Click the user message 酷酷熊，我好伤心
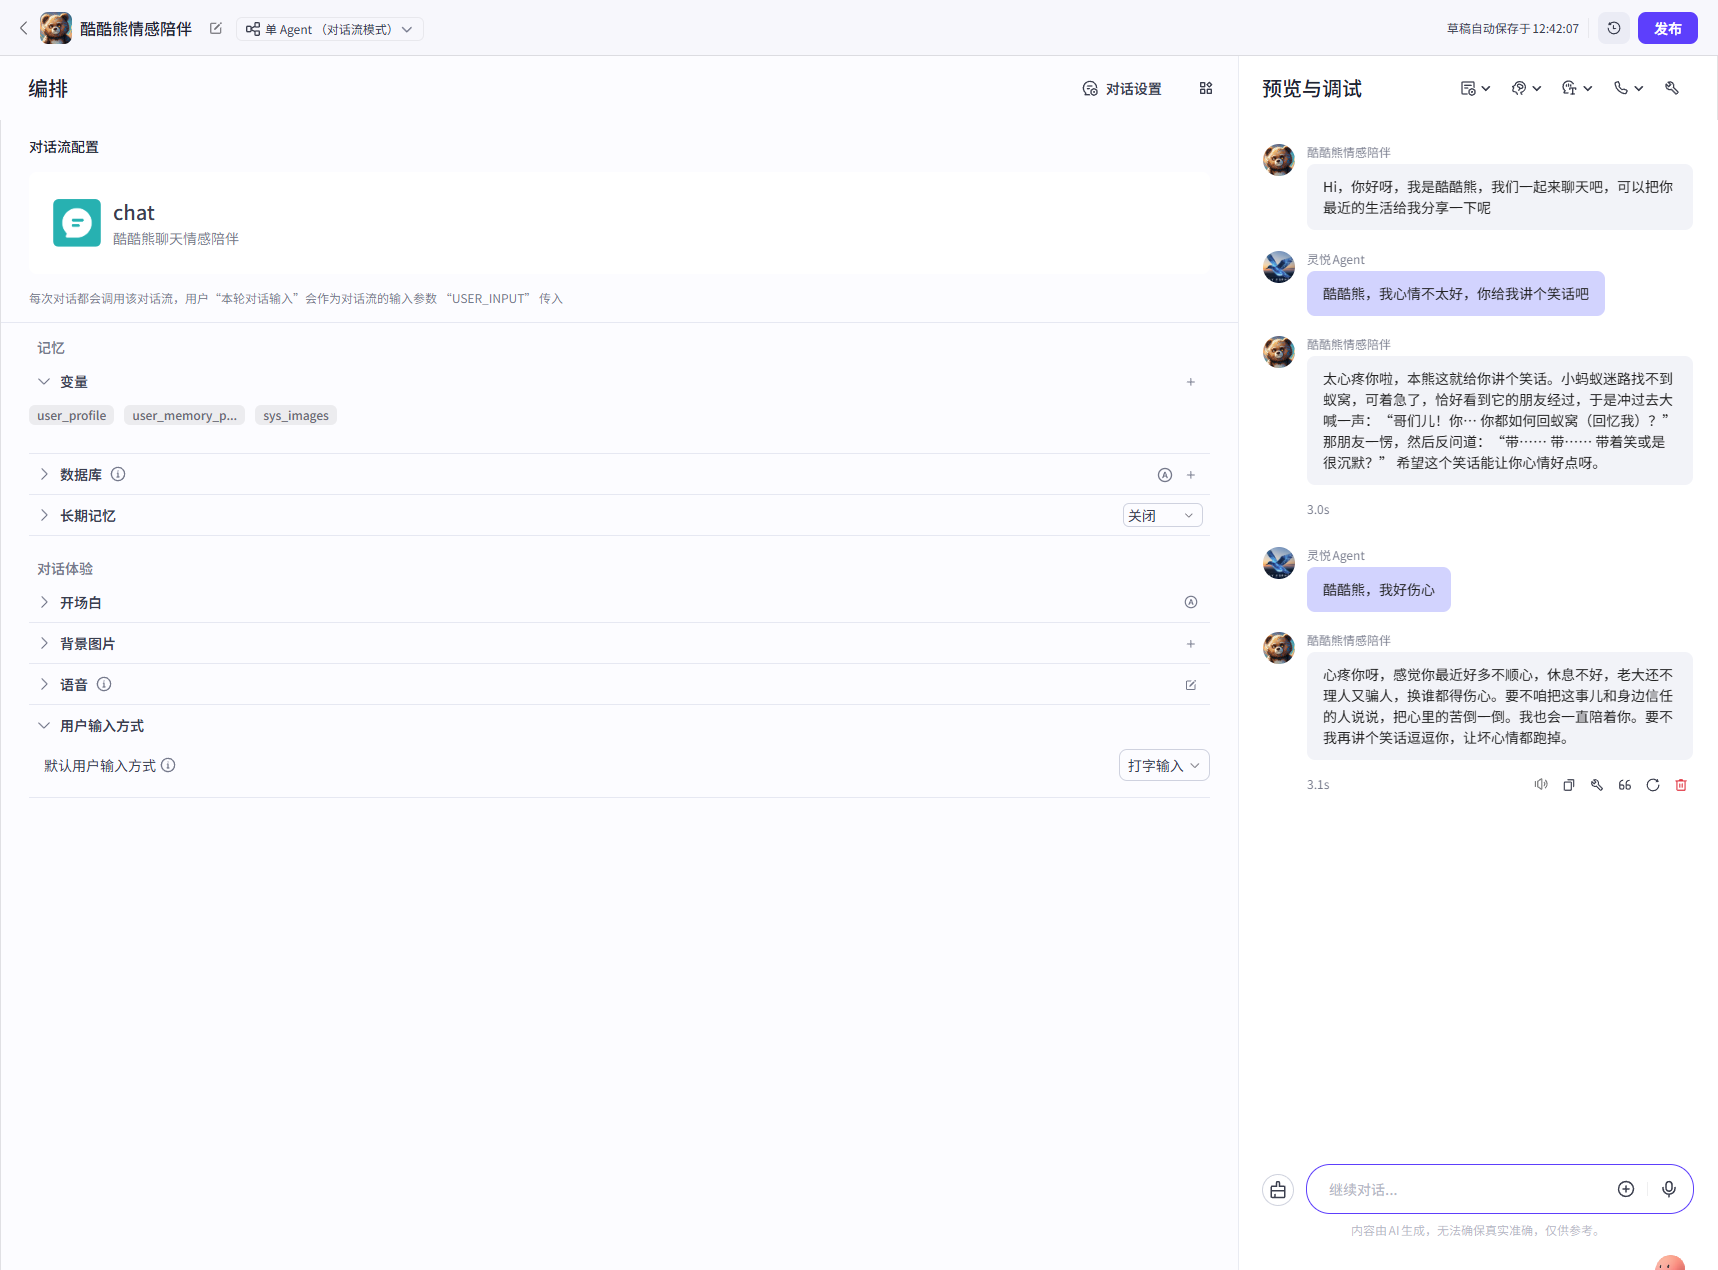The height and width of the screenshot is (1270, 1718). 1378,590
